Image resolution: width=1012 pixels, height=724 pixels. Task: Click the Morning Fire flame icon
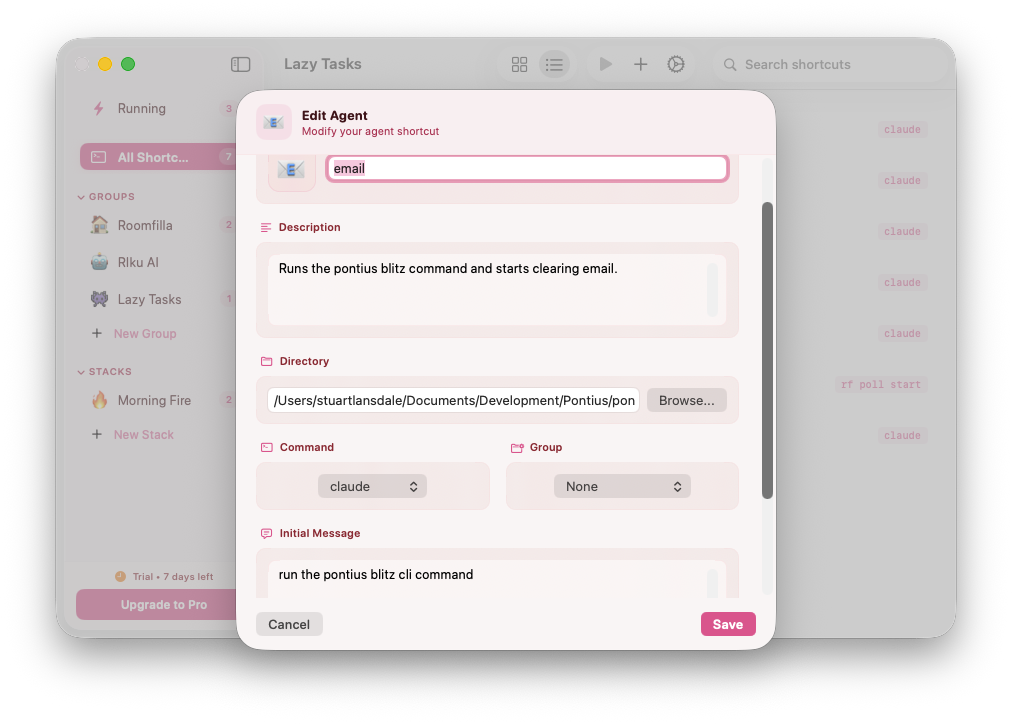pyautogui.click(x=98, y=400)
